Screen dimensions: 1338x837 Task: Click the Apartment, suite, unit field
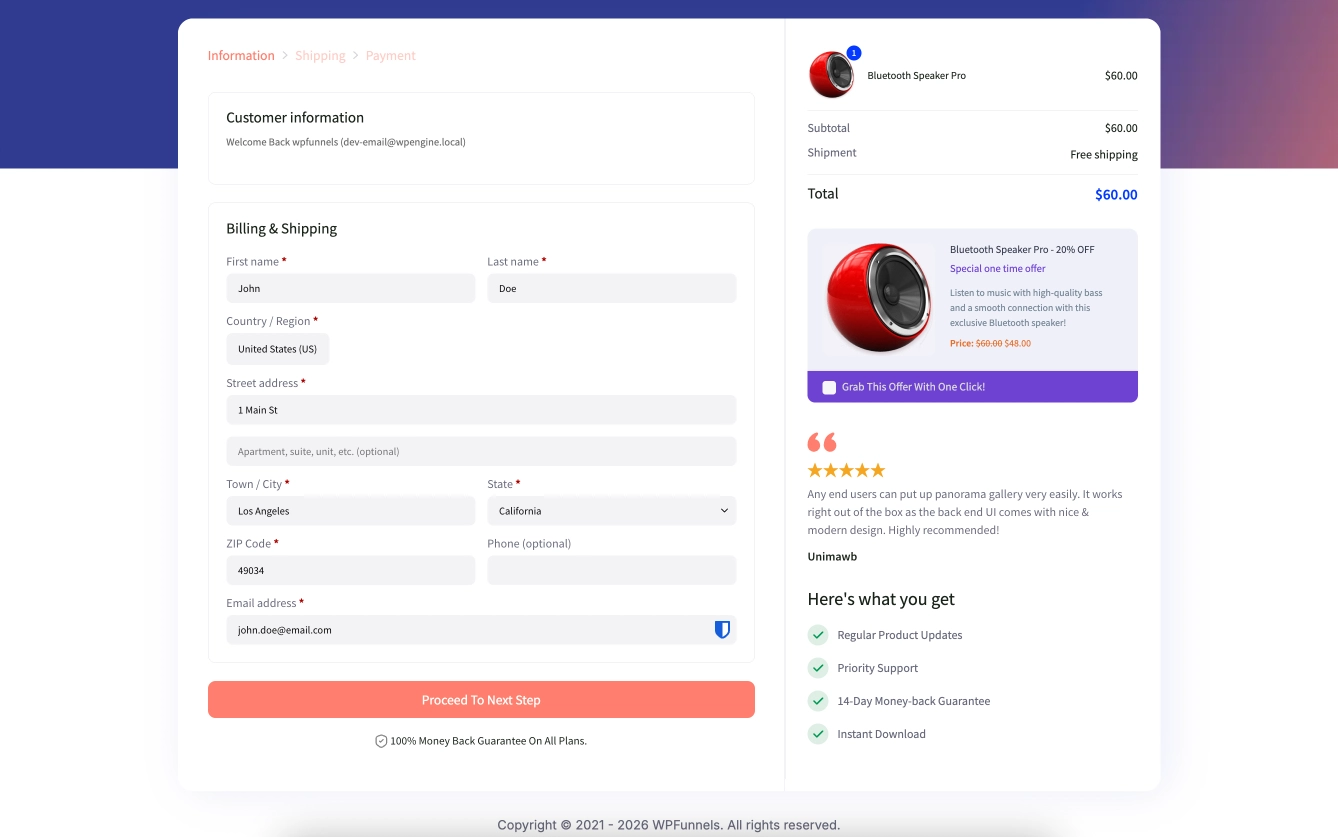[x=481, y=451]
